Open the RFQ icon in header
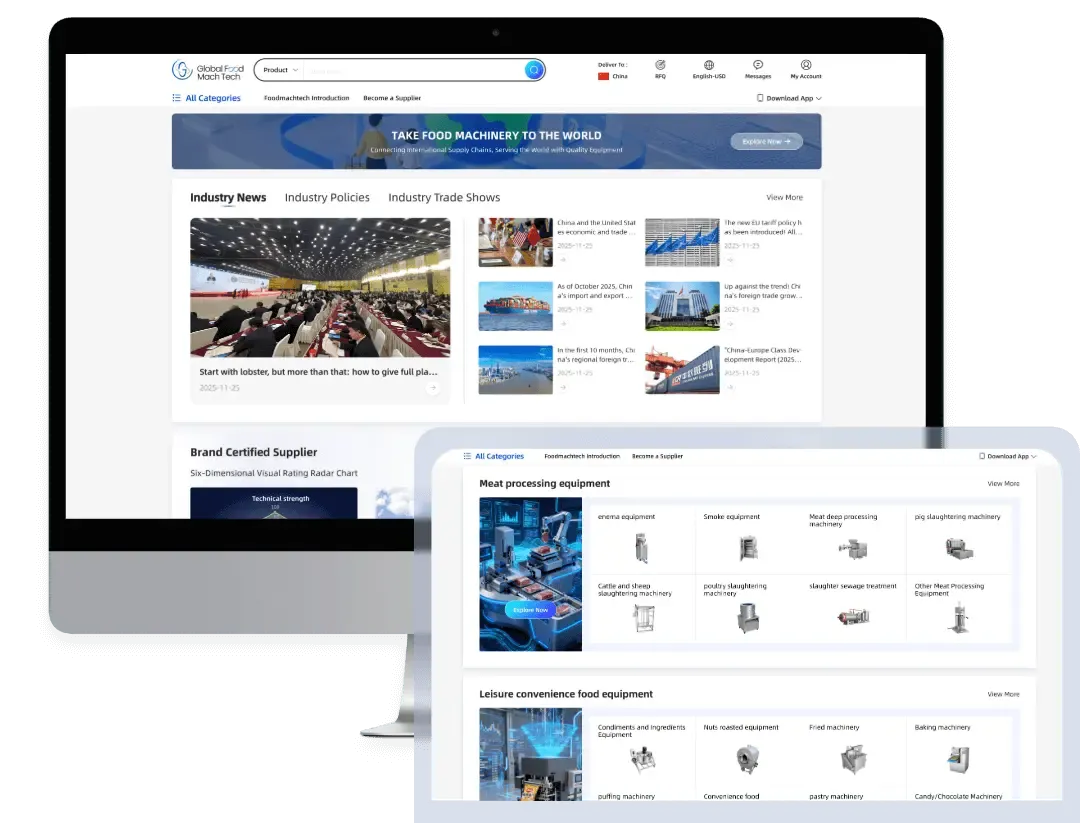Image resolution: width=1080 pixels, height=823 pixels. (x=660, y=65)
